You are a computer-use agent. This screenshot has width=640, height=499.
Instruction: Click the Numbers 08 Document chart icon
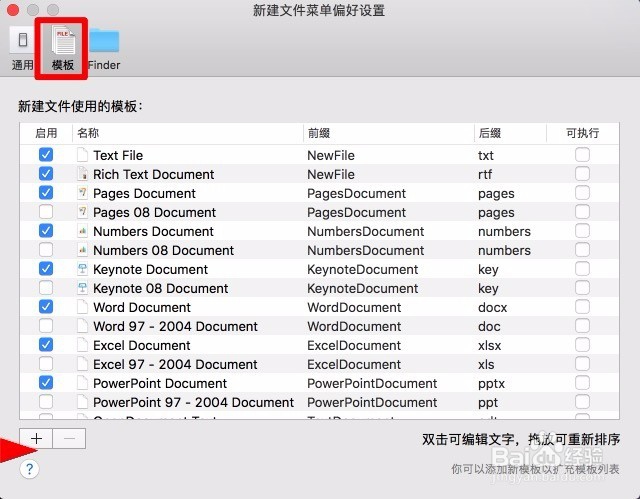[x=82, y=250]
